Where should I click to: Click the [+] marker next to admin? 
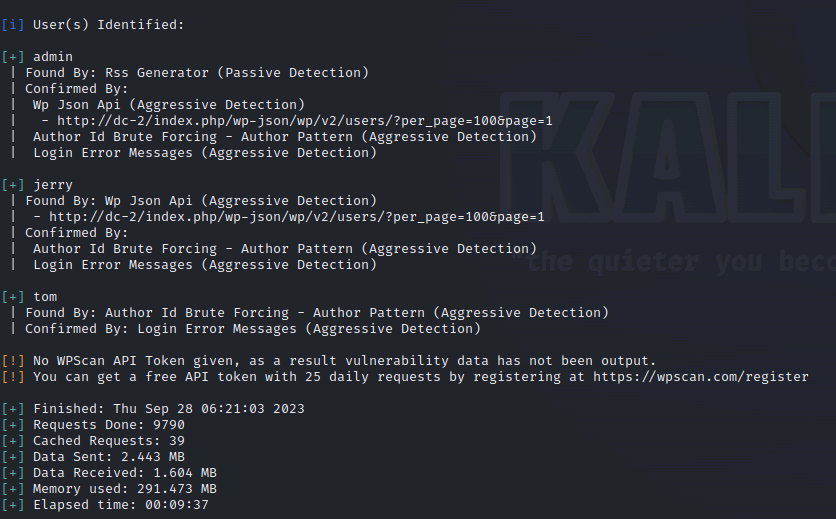coord(13,56)
